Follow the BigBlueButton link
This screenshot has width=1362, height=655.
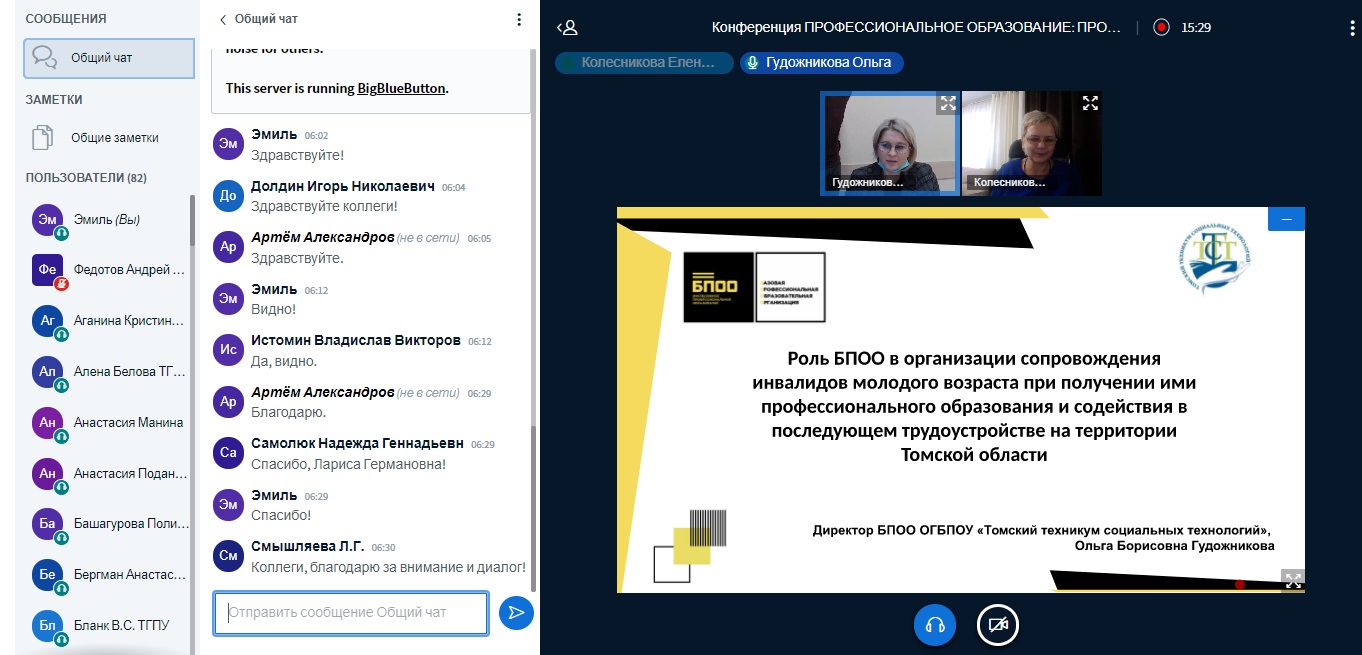tap(401, 88)
